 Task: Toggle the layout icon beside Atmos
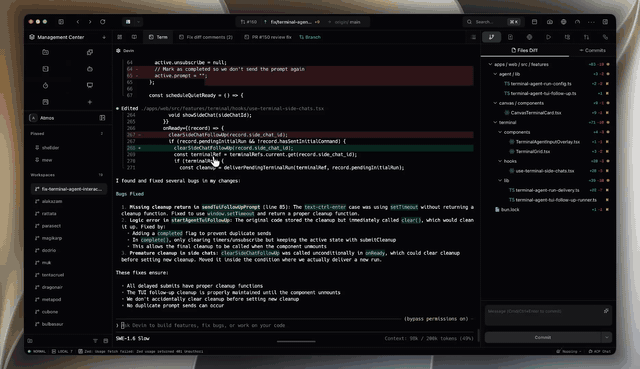coord(102,118)
